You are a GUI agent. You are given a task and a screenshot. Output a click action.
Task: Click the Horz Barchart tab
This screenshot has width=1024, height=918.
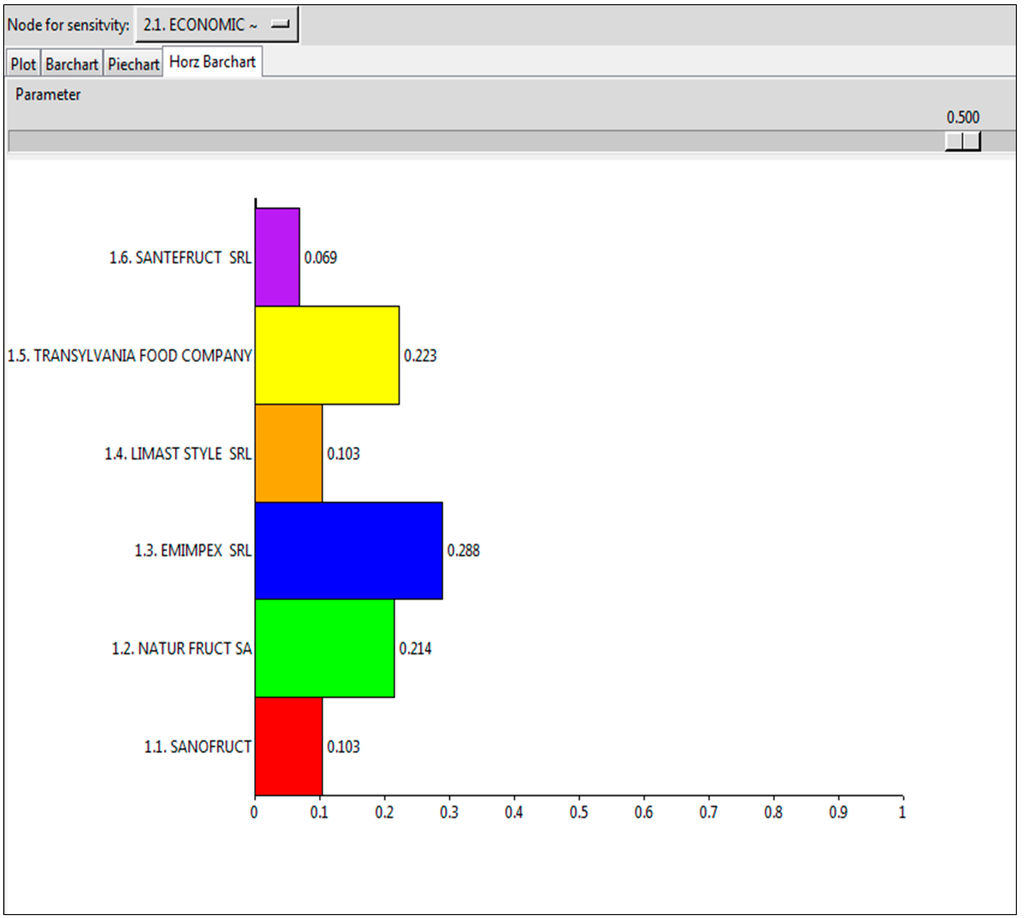point(212,62)
